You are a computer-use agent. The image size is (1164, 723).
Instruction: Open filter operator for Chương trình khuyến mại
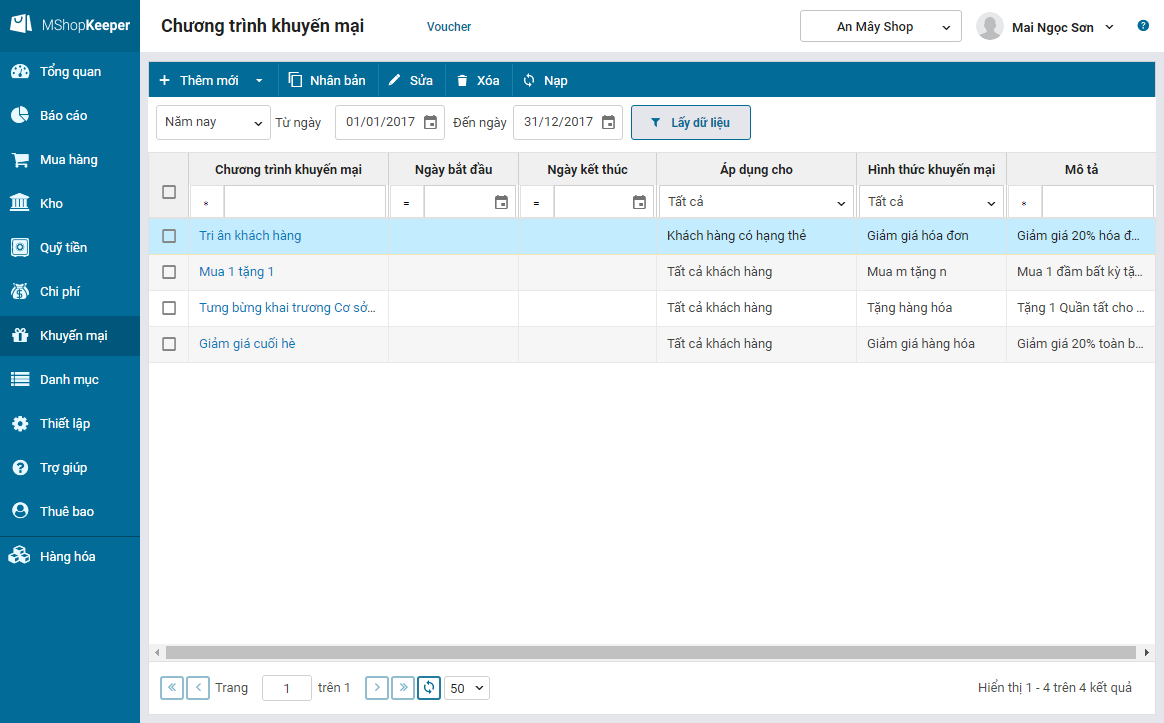(207, 203)
